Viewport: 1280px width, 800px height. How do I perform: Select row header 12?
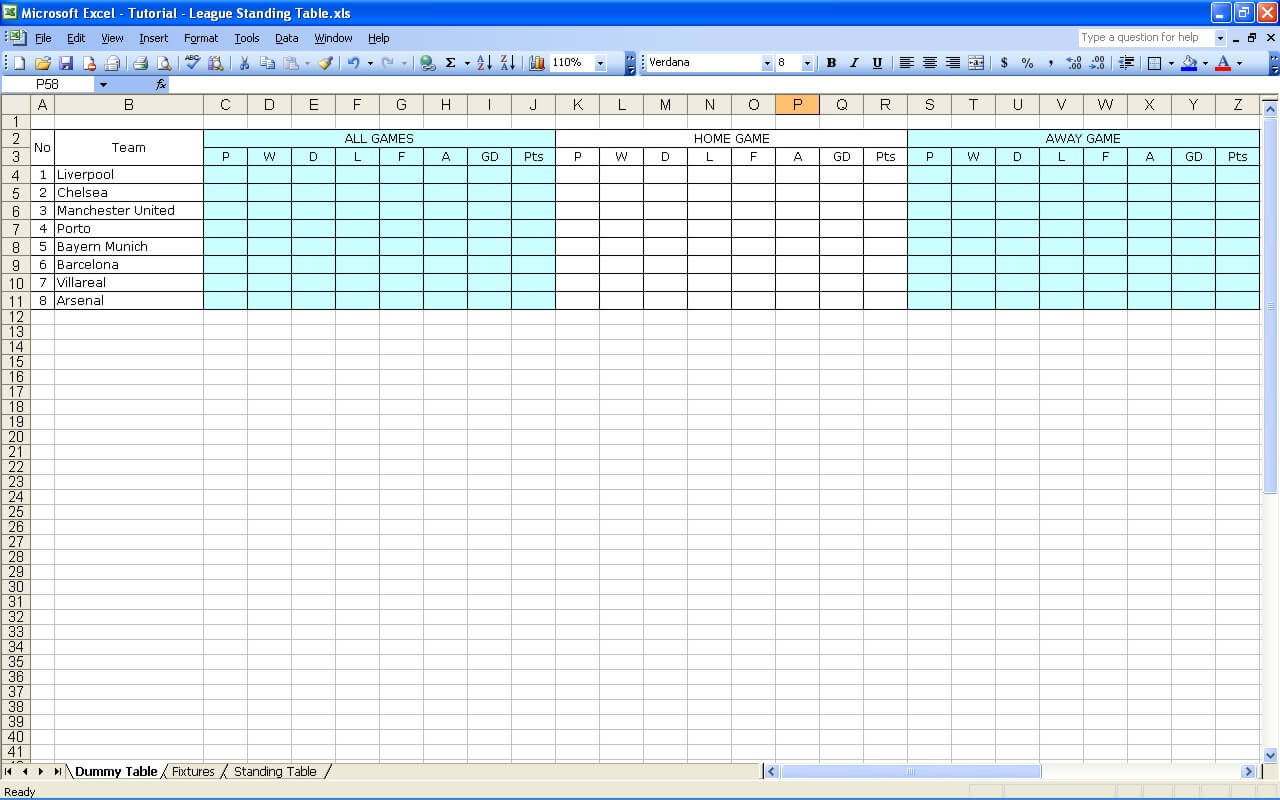coord(16,317)
